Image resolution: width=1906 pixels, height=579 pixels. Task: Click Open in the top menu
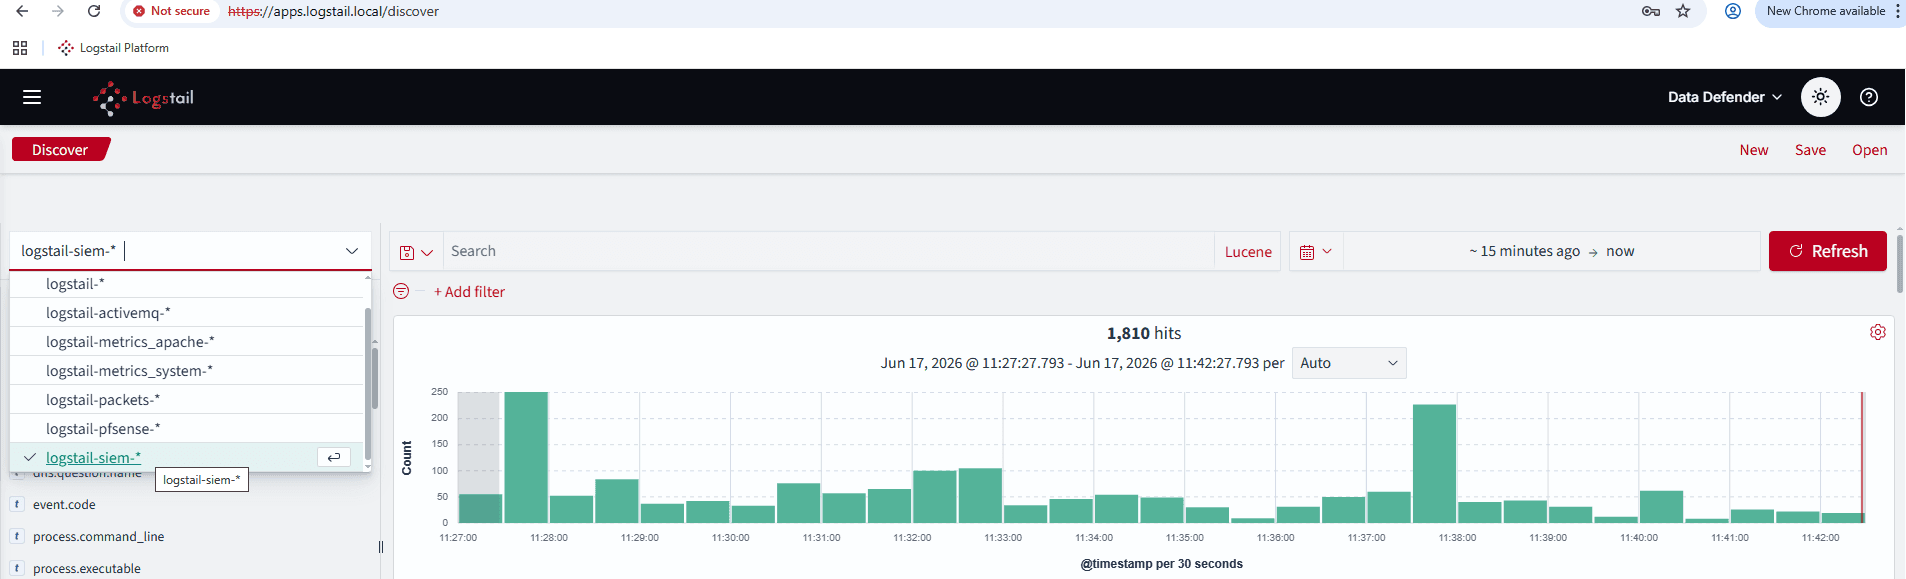[x=1869, y=150]
